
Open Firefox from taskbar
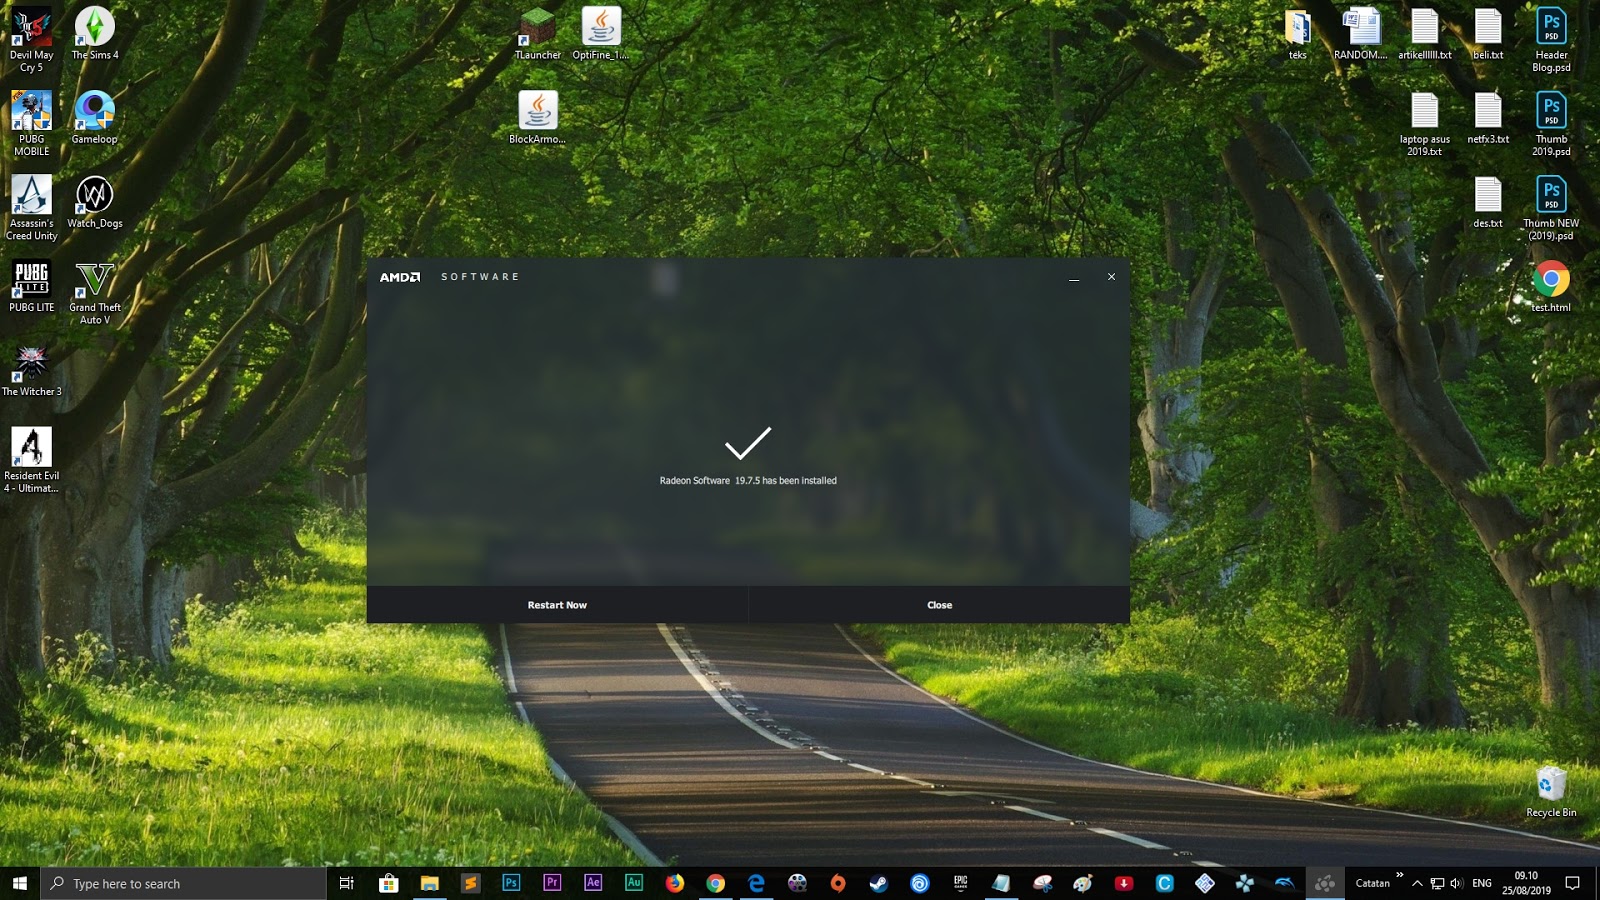pos(675,883)
